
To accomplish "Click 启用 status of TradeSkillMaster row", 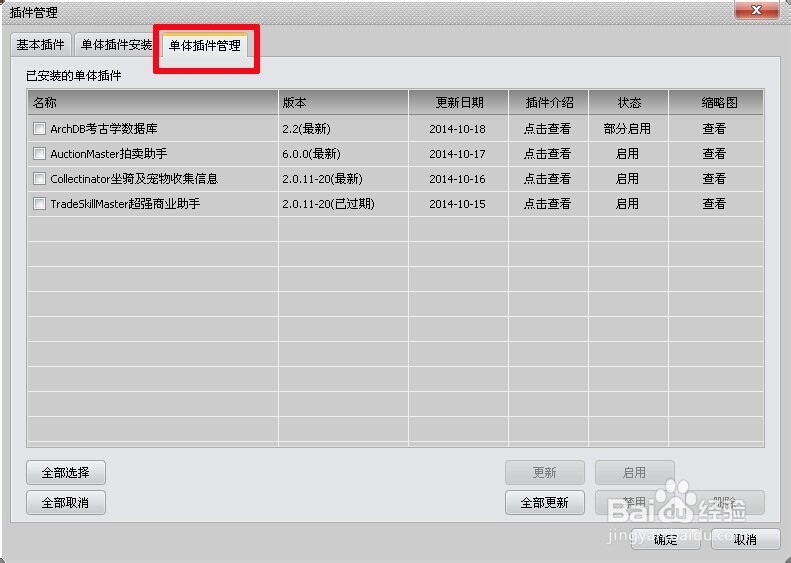I will pos(627,204).
